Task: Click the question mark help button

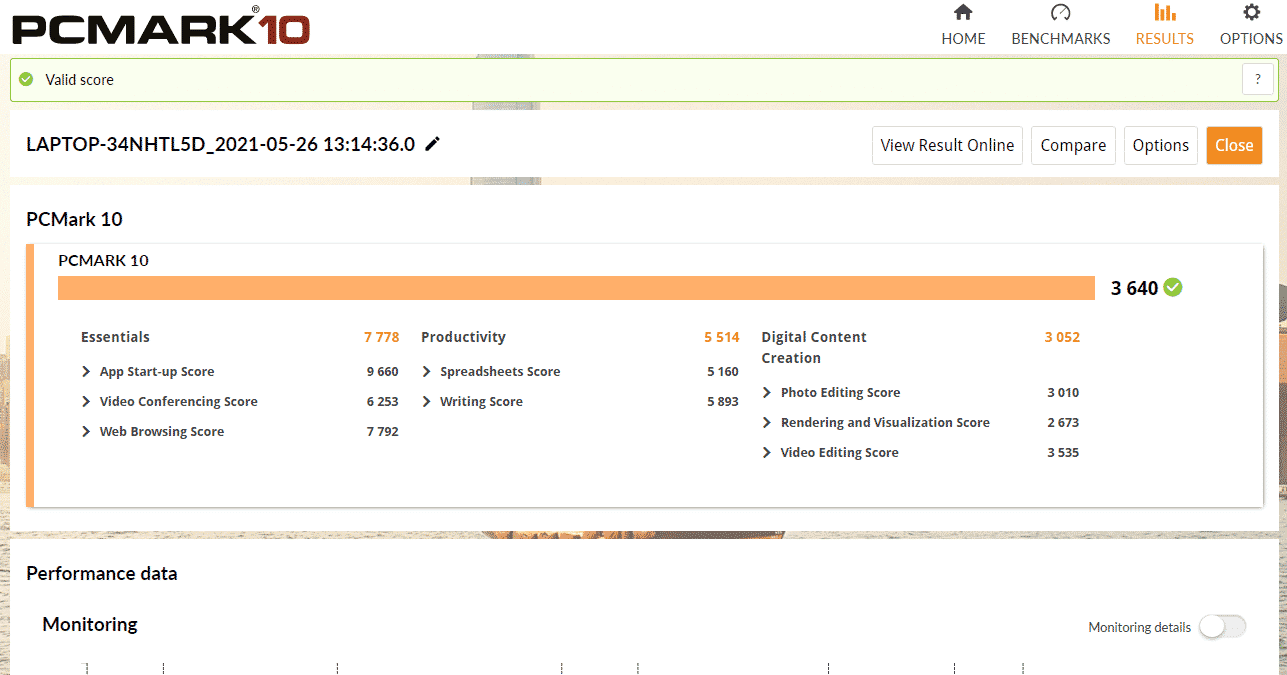Action: coord(1257,80)
